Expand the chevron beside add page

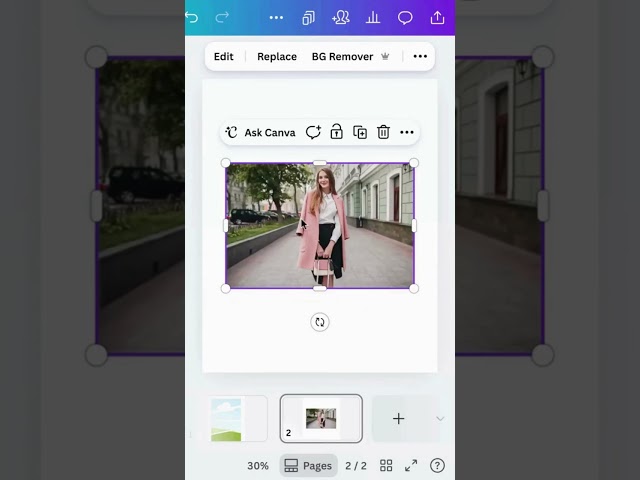pos(440,418)
